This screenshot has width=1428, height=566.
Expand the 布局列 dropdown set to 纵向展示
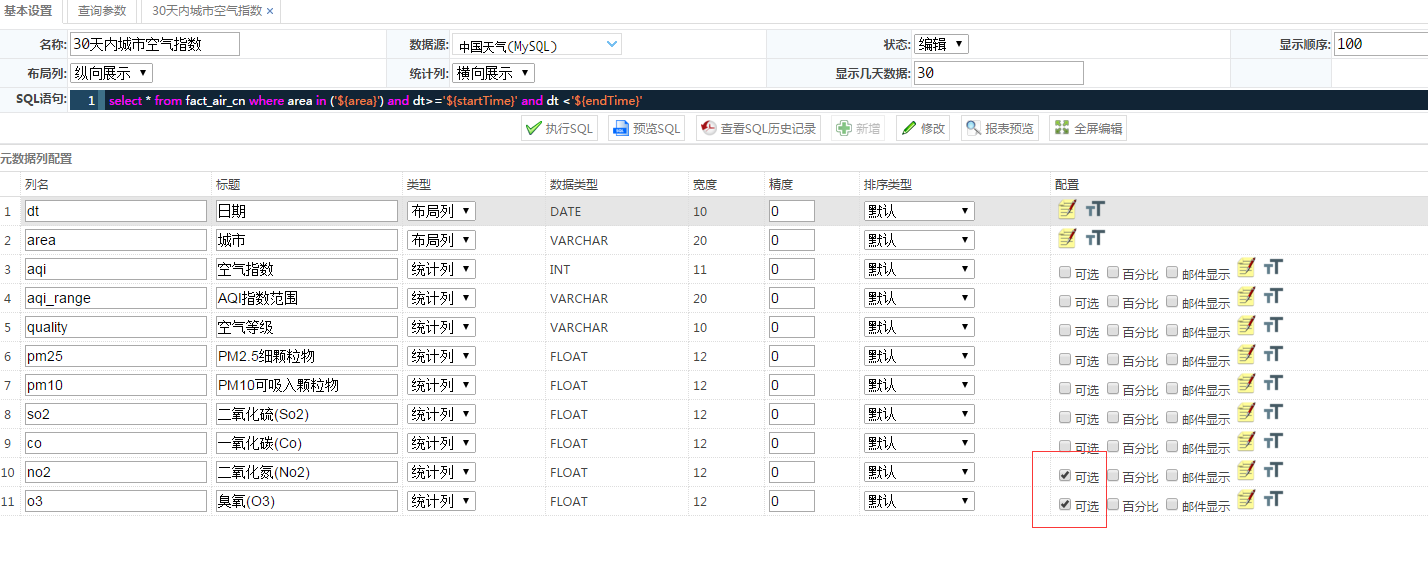pyautogui.click(x=110, y=73)
